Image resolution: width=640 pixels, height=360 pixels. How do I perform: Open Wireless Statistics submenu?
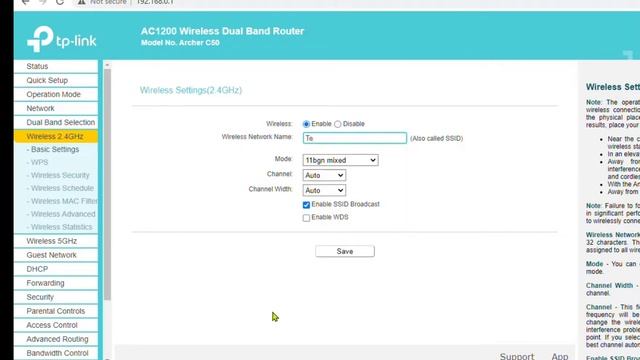[61, 227]
